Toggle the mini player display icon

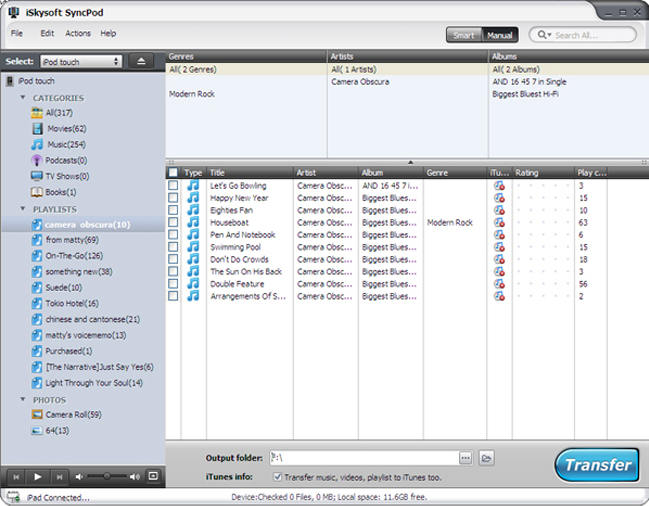(x=152, y=476)
